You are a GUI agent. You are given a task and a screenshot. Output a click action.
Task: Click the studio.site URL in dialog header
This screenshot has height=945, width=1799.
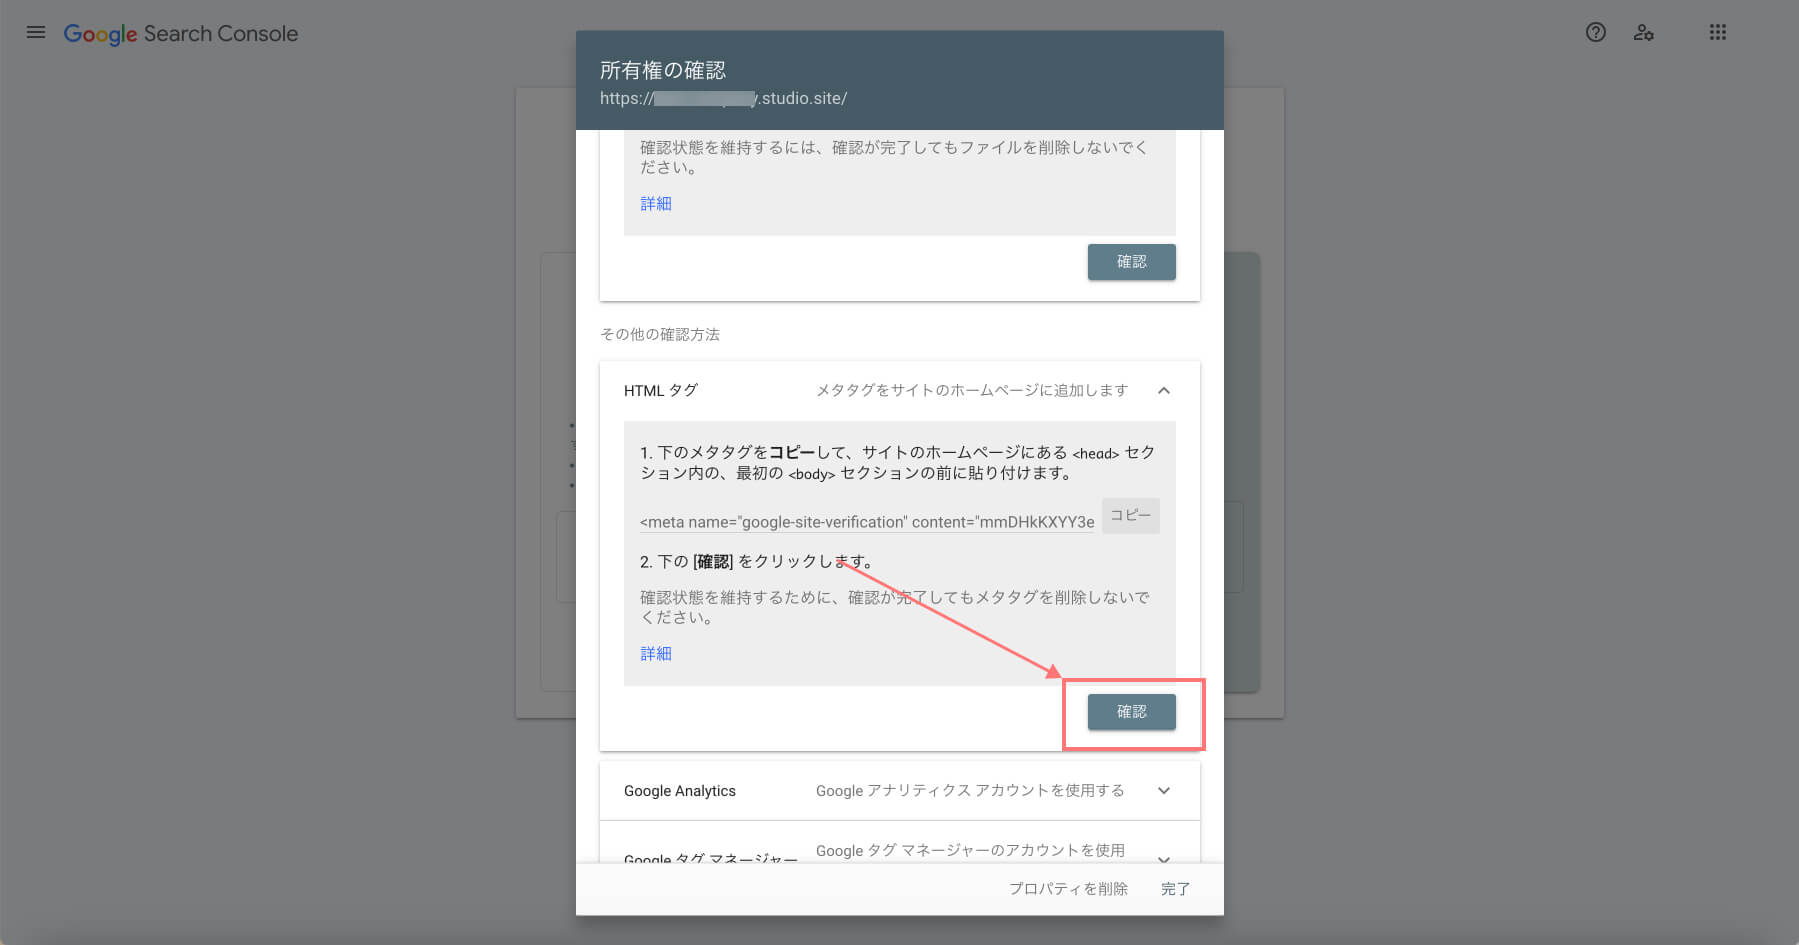click(724, 98)
